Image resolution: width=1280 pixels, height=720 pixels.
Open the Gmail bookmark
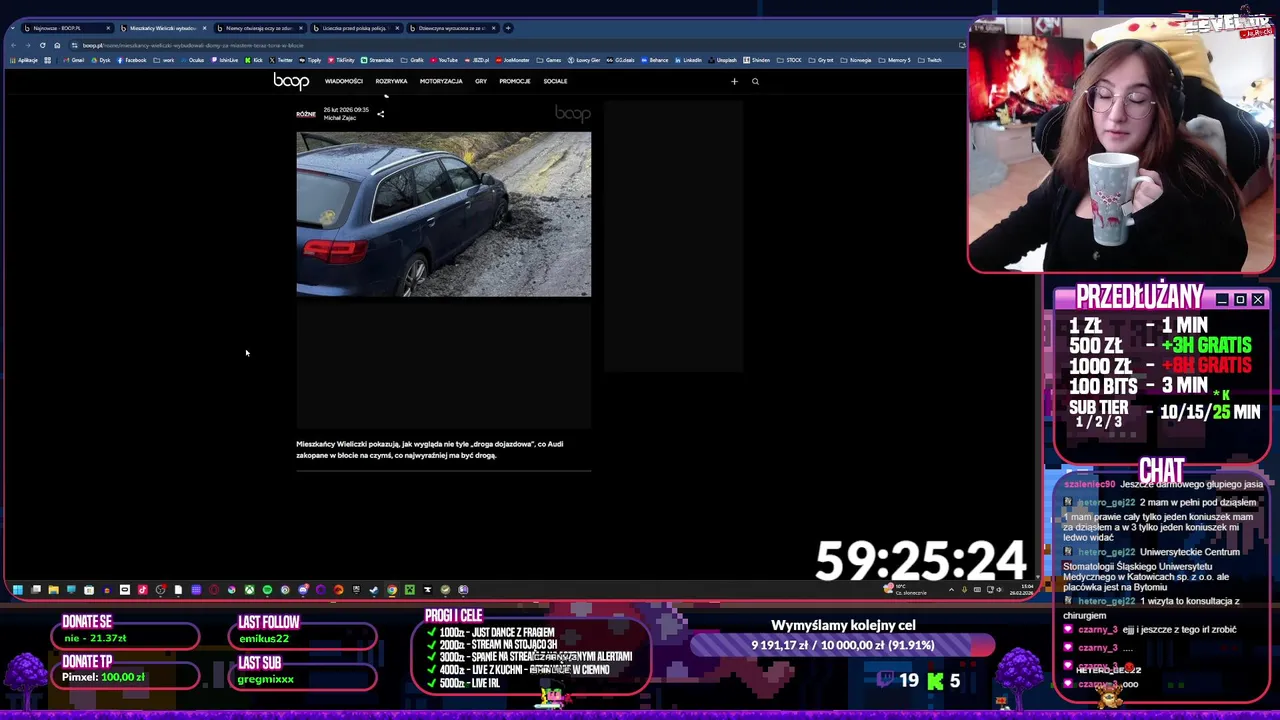73,60
